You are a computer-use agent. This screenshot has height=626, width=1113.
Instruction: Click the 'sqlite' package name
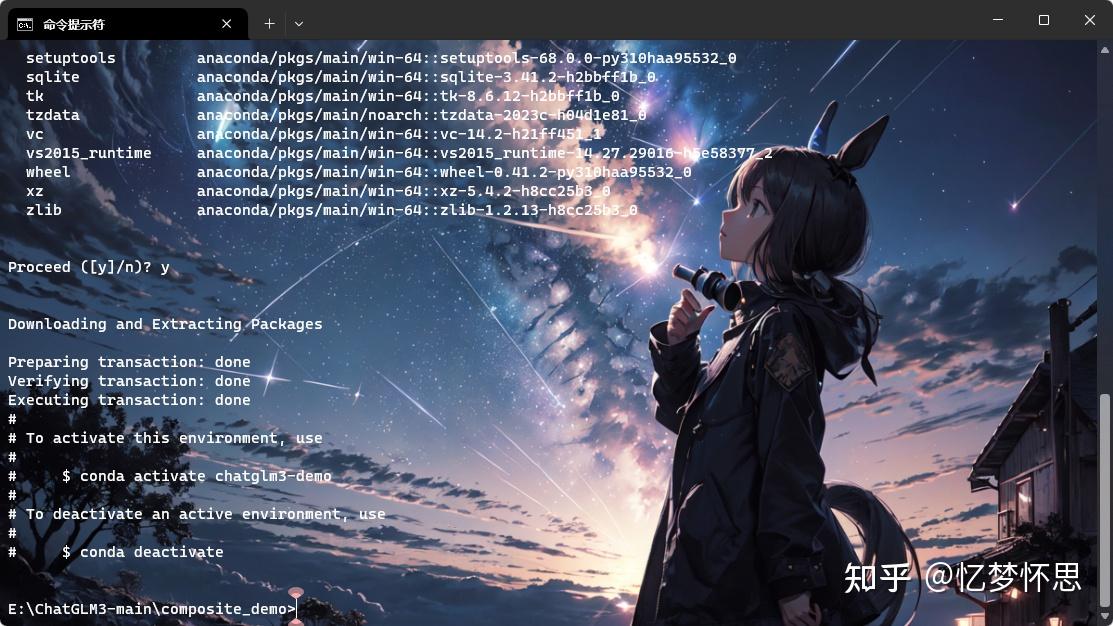pyautogui.click(x=53, y=77)
